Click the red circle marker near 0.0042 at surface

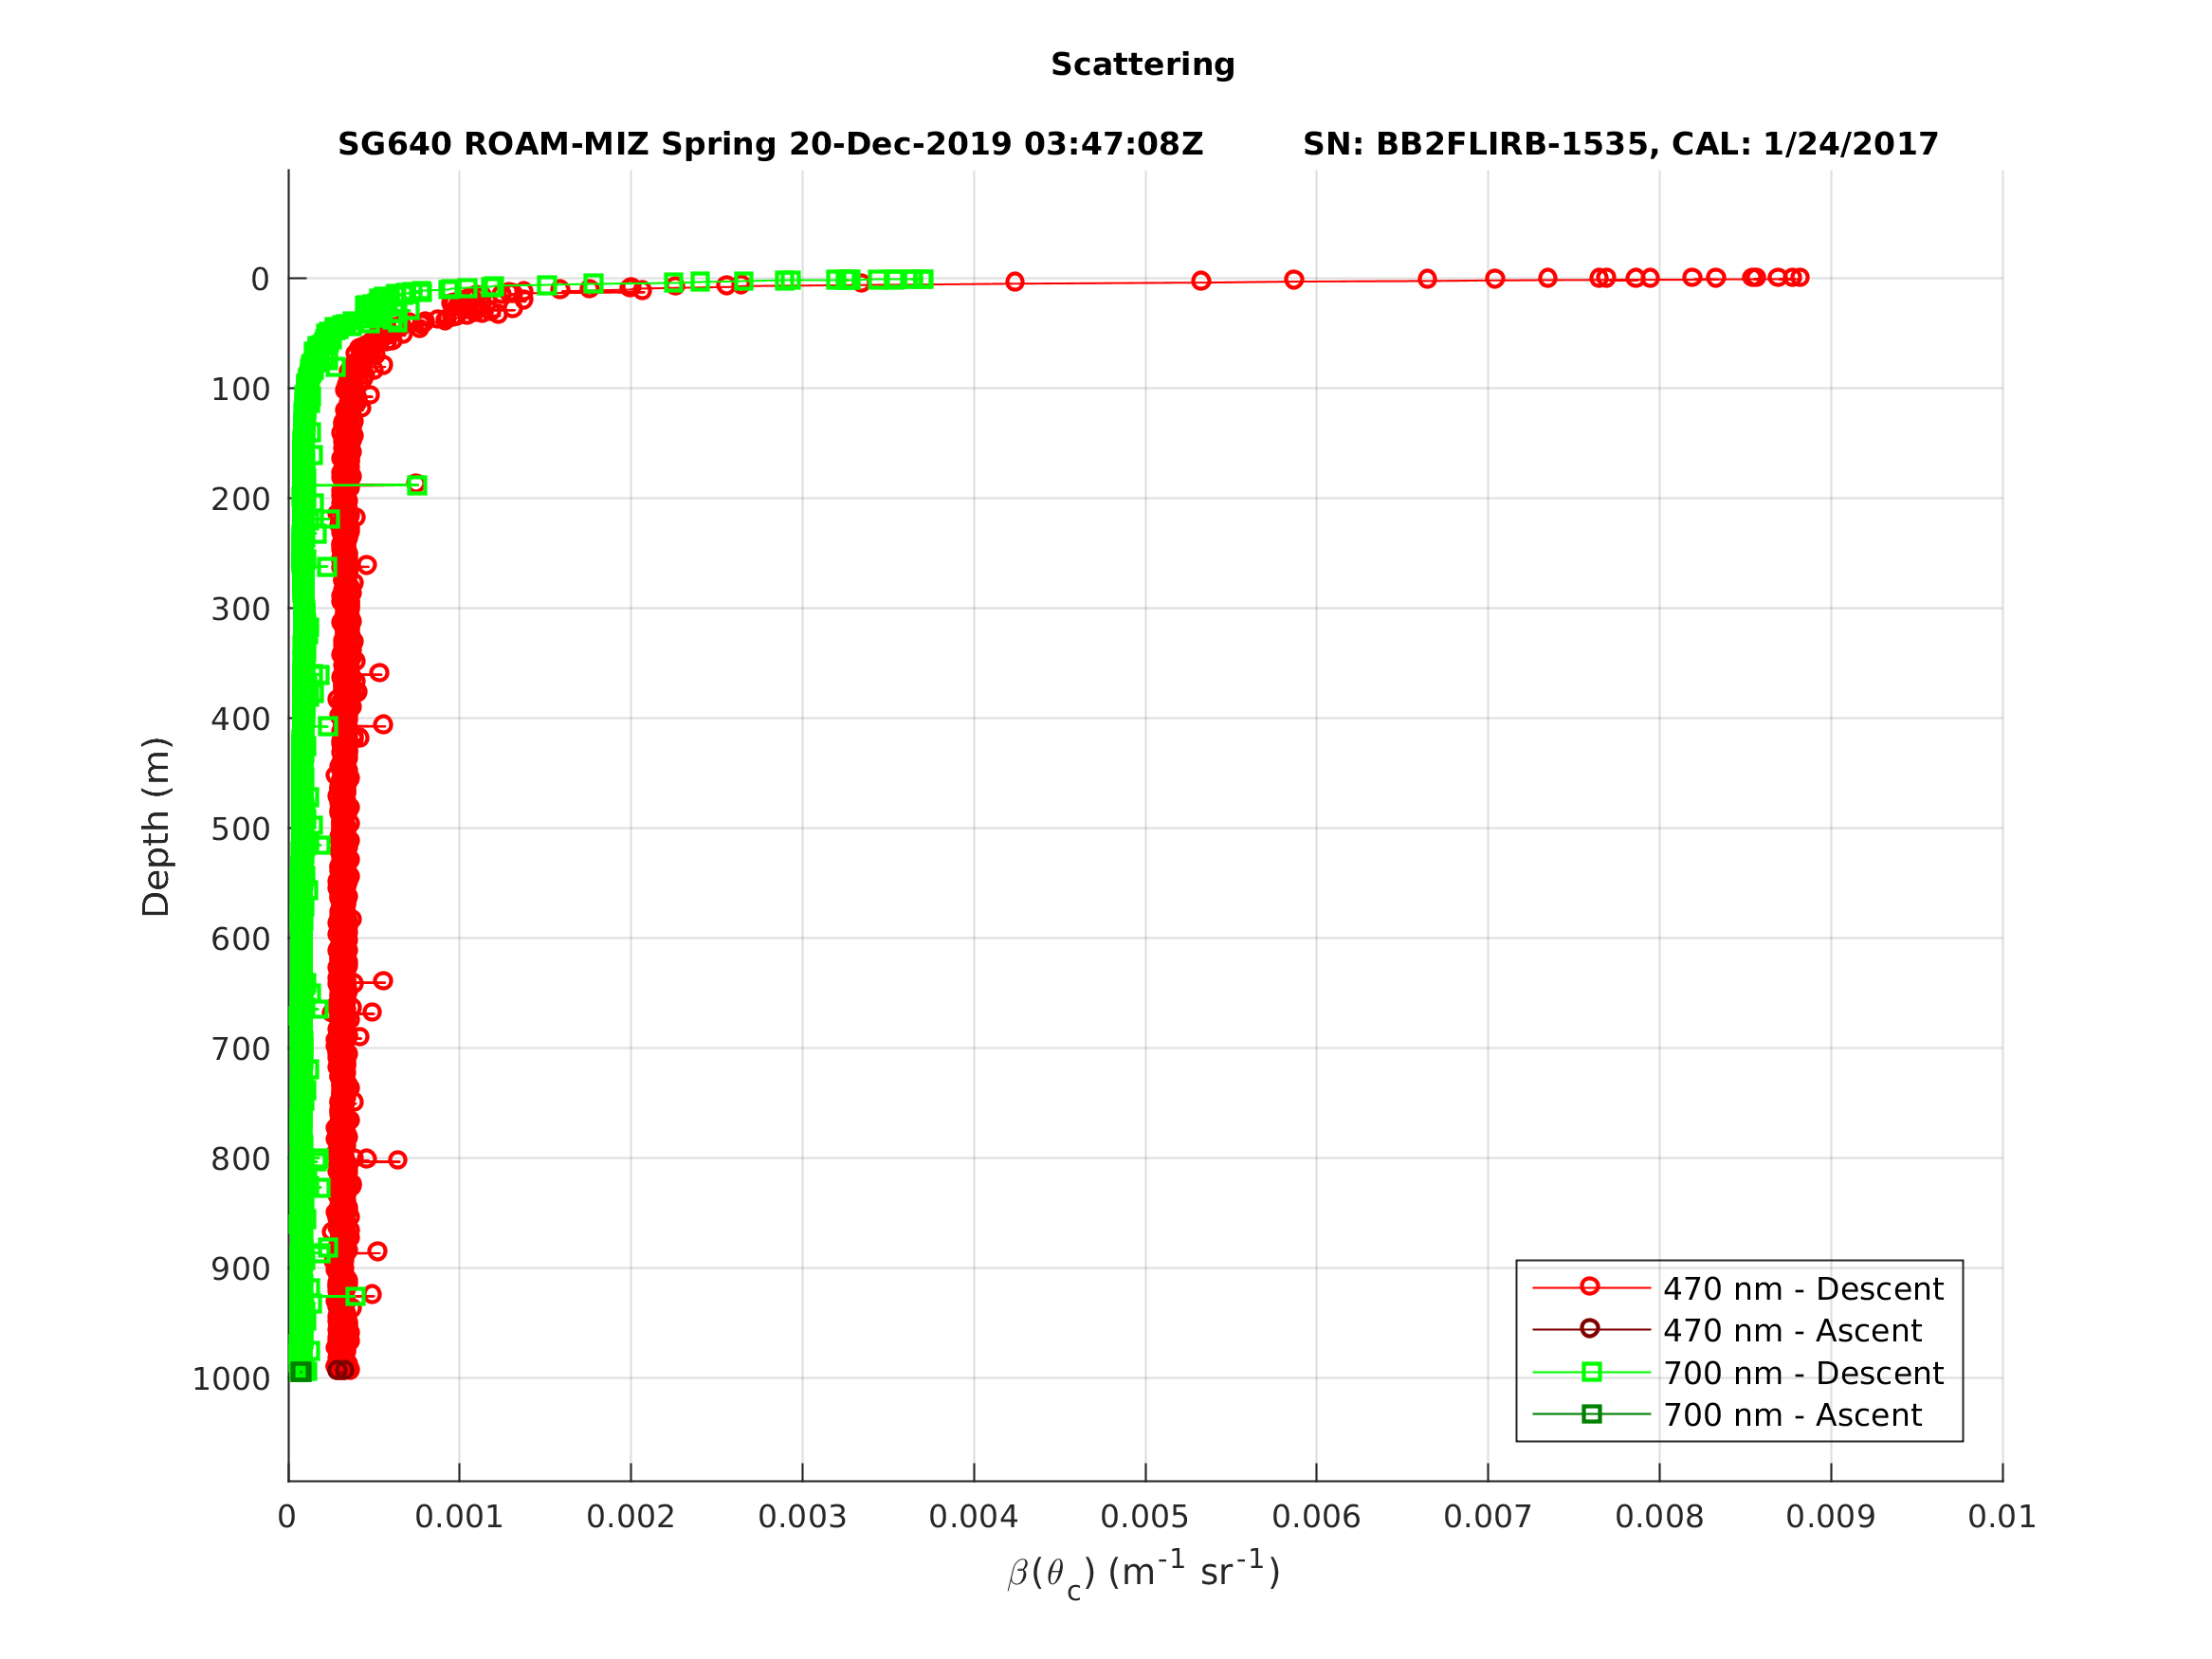(x=1015, y=281)
